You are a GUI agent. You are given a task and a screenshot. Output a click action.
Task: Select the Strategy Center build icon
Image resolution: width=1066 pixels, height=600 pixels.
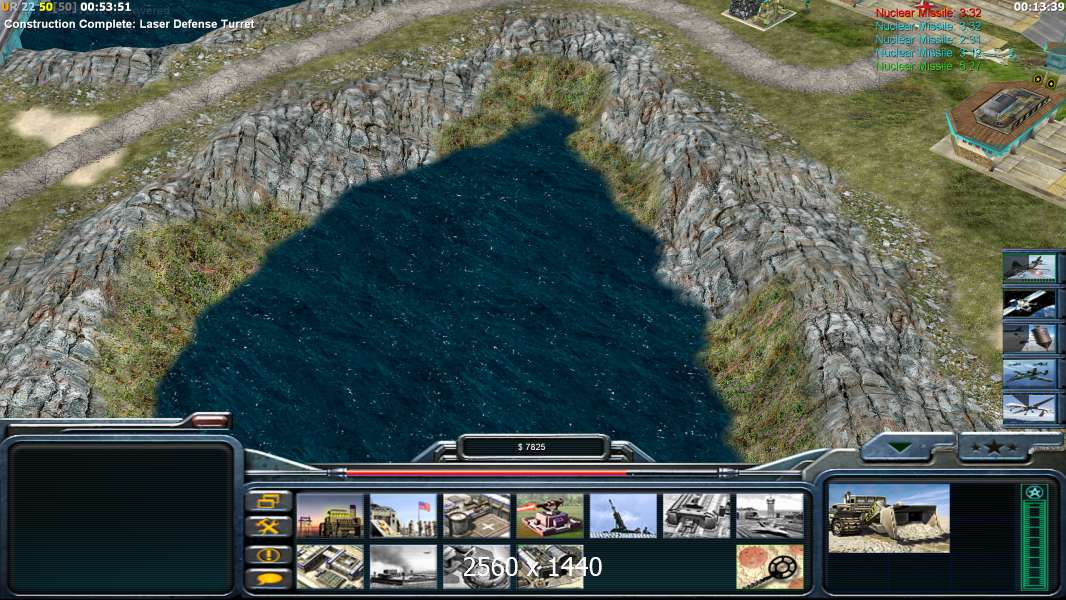click(330, 567)
